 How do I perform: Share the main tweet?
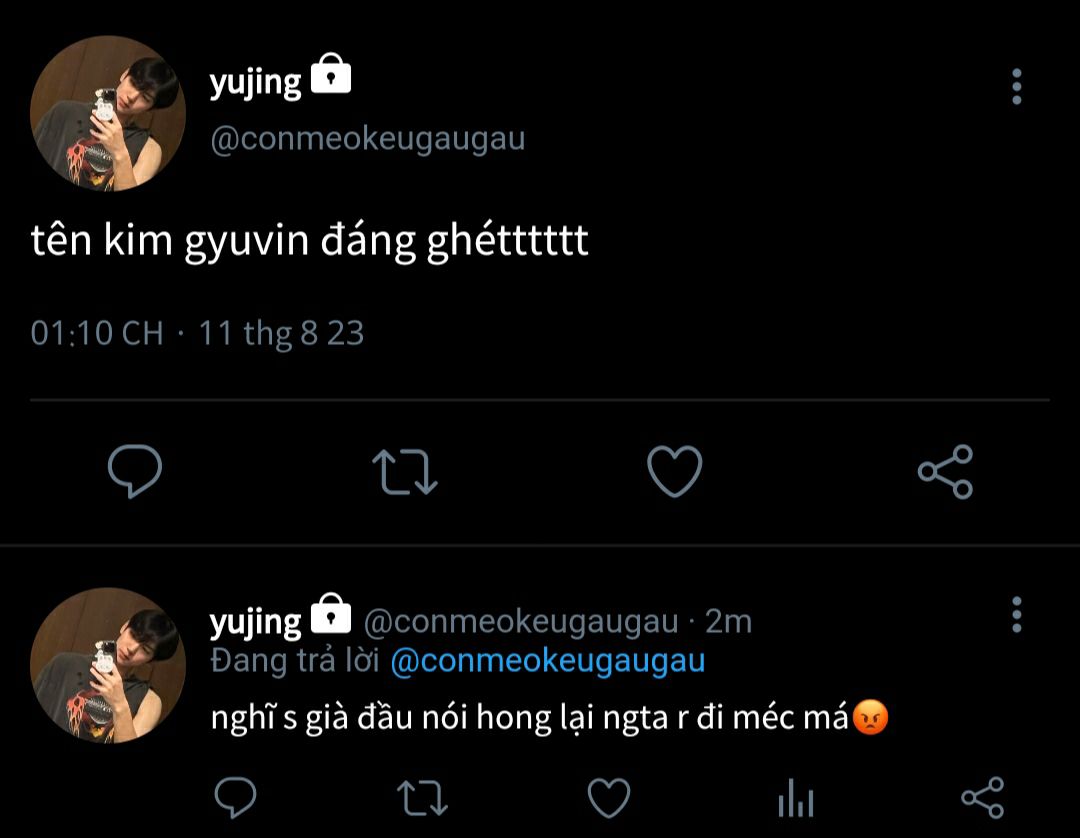tap(945, 472)
